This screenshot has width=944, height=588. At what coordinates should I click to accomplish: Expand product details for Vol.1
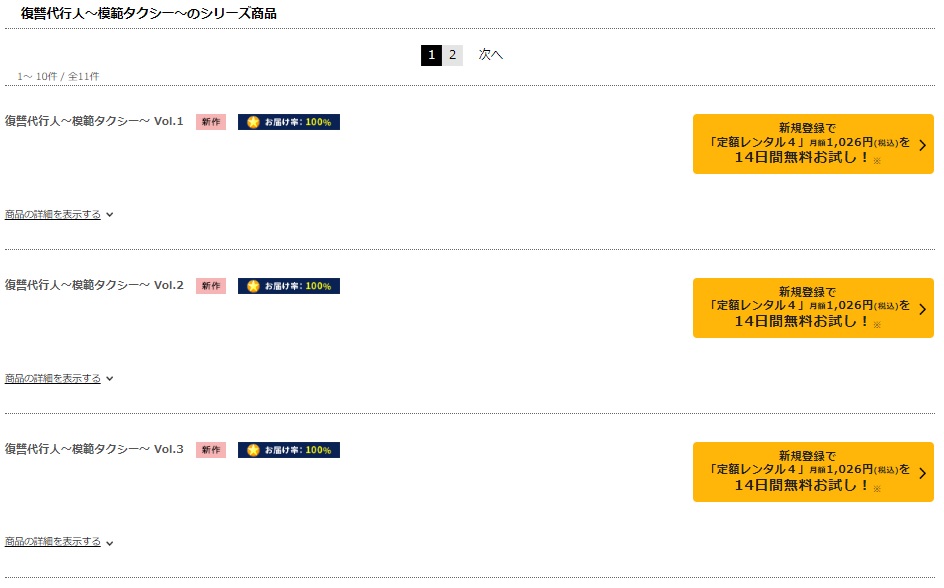(x=58, y=215)
